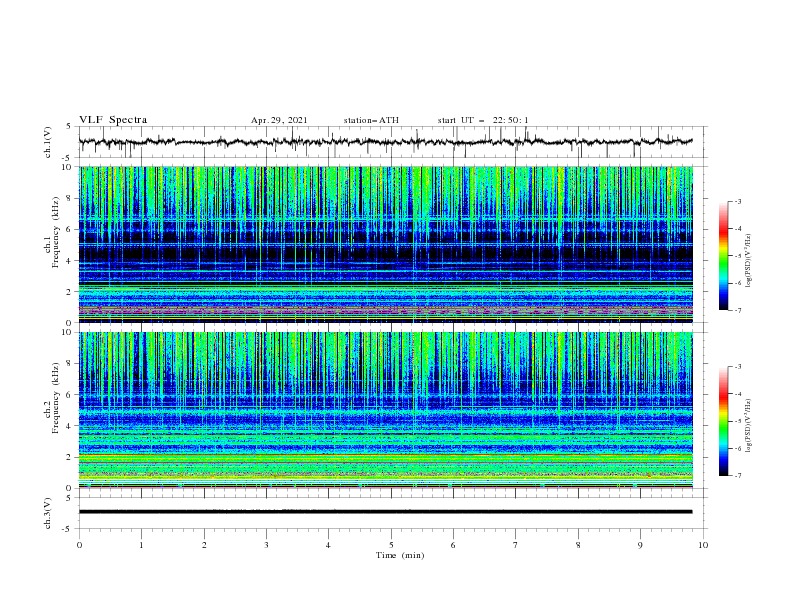Click time axis tick label "8"
792x612 pixels.
click(x=578, y=545)
